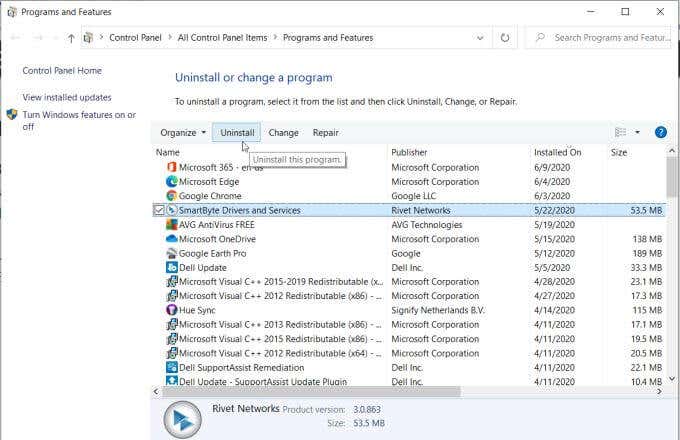
Task: Select the Microsoft Edge icon in list
Action: (172, 181)
